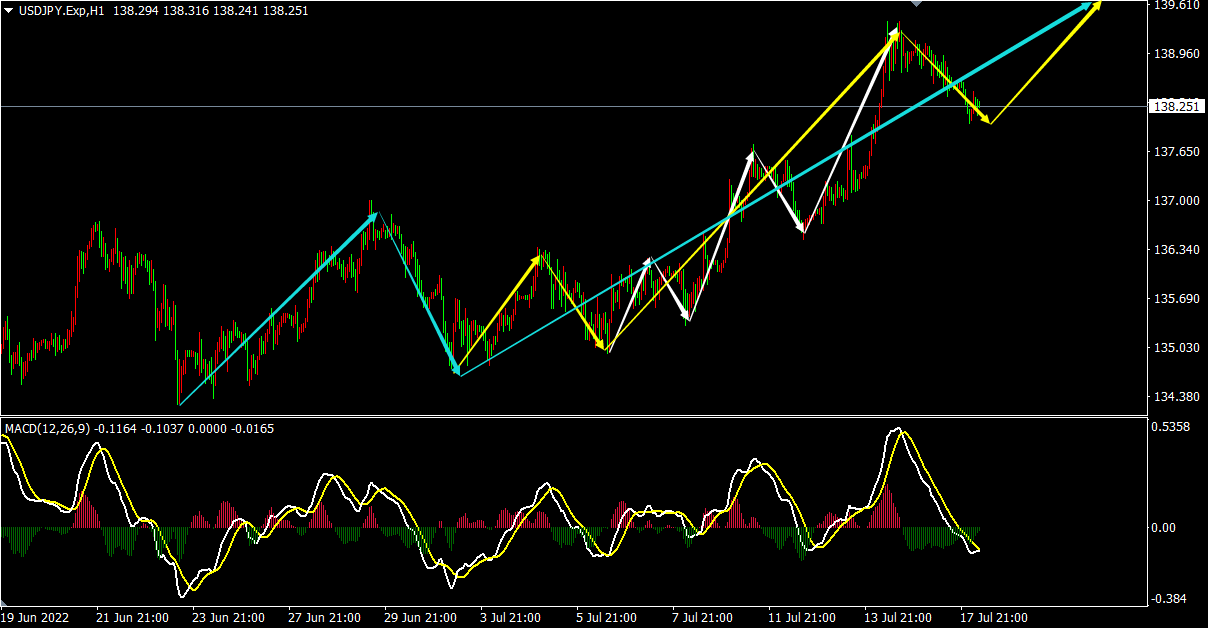Click the 135.690 price scale label
This screenshot has width=1208, height=628.
point(1177,299)
